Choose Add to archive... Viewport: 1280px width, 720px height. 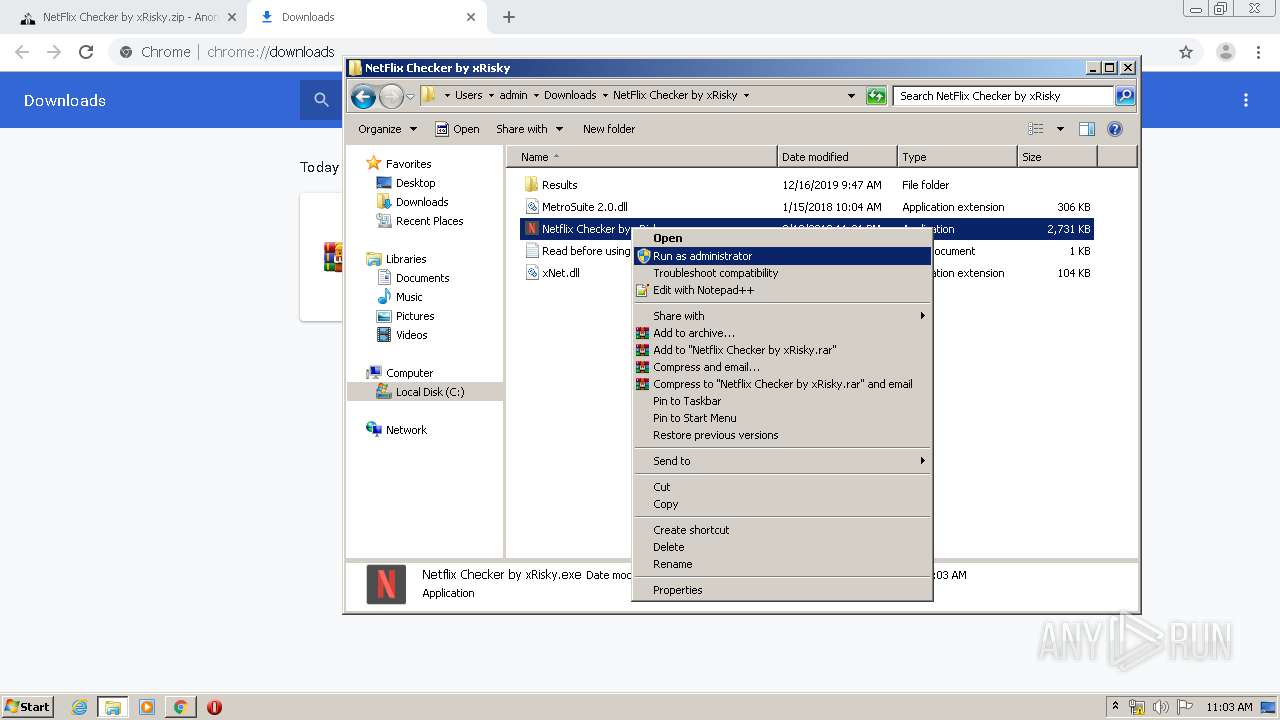click(783, 333)
